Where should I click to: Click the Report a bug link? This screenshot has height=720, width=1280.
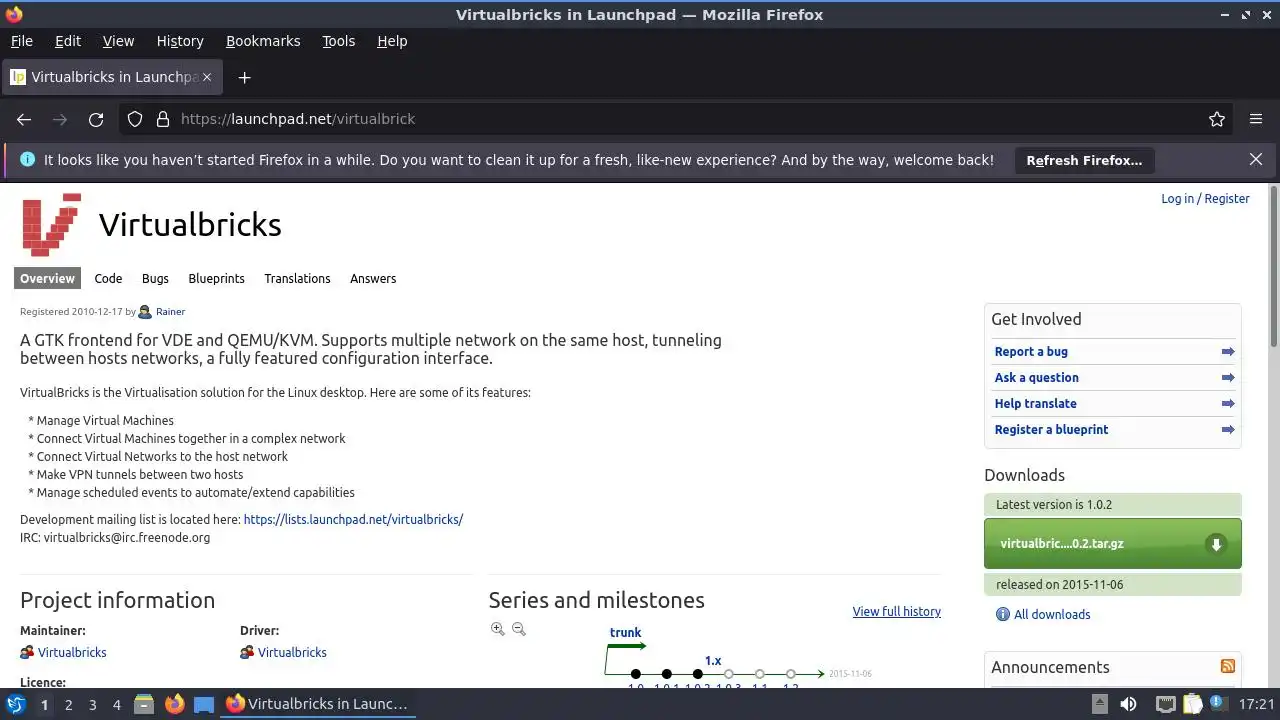coord(1031,352)
